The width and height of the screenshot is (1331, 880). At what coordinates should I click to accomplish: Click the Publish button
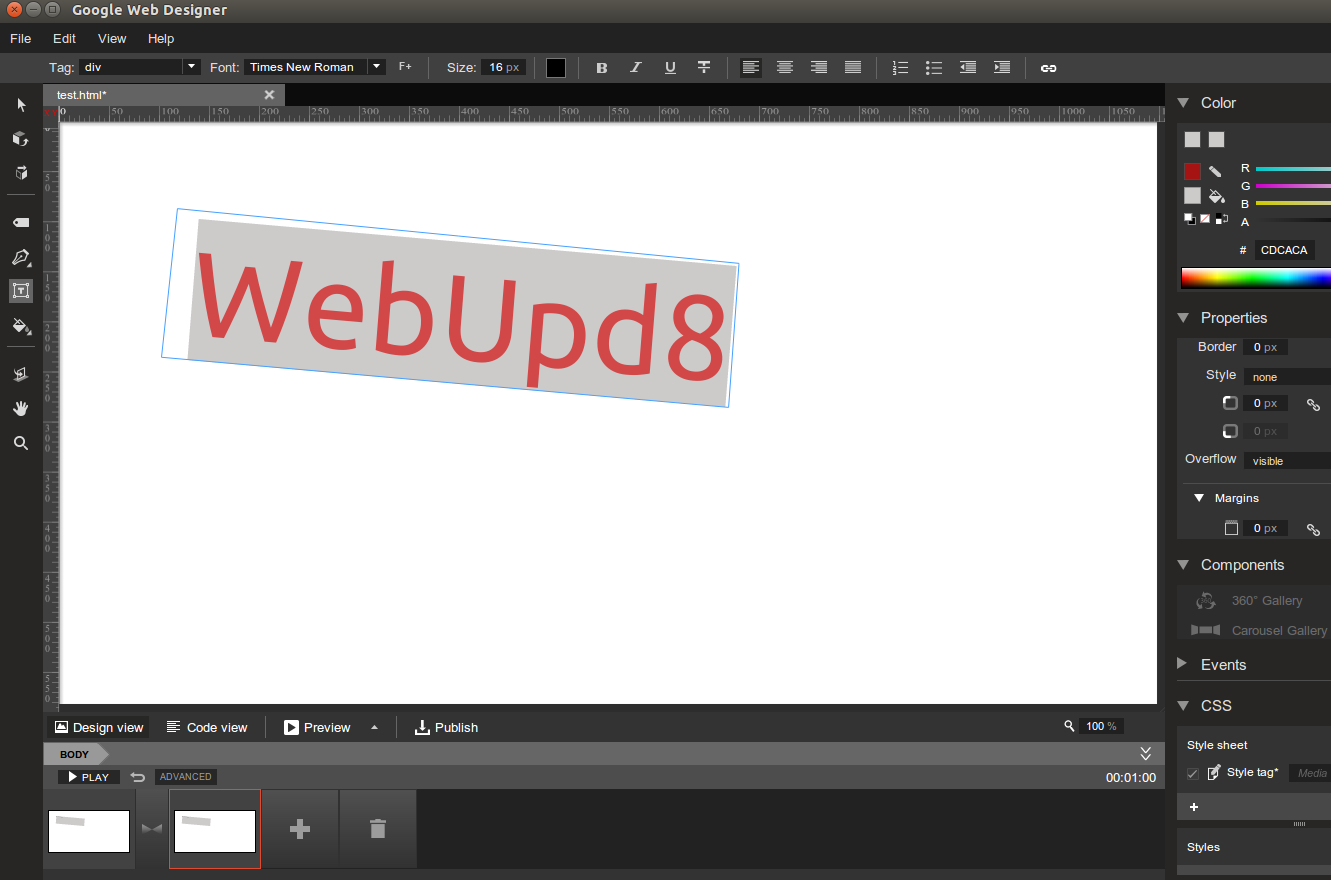446,727
